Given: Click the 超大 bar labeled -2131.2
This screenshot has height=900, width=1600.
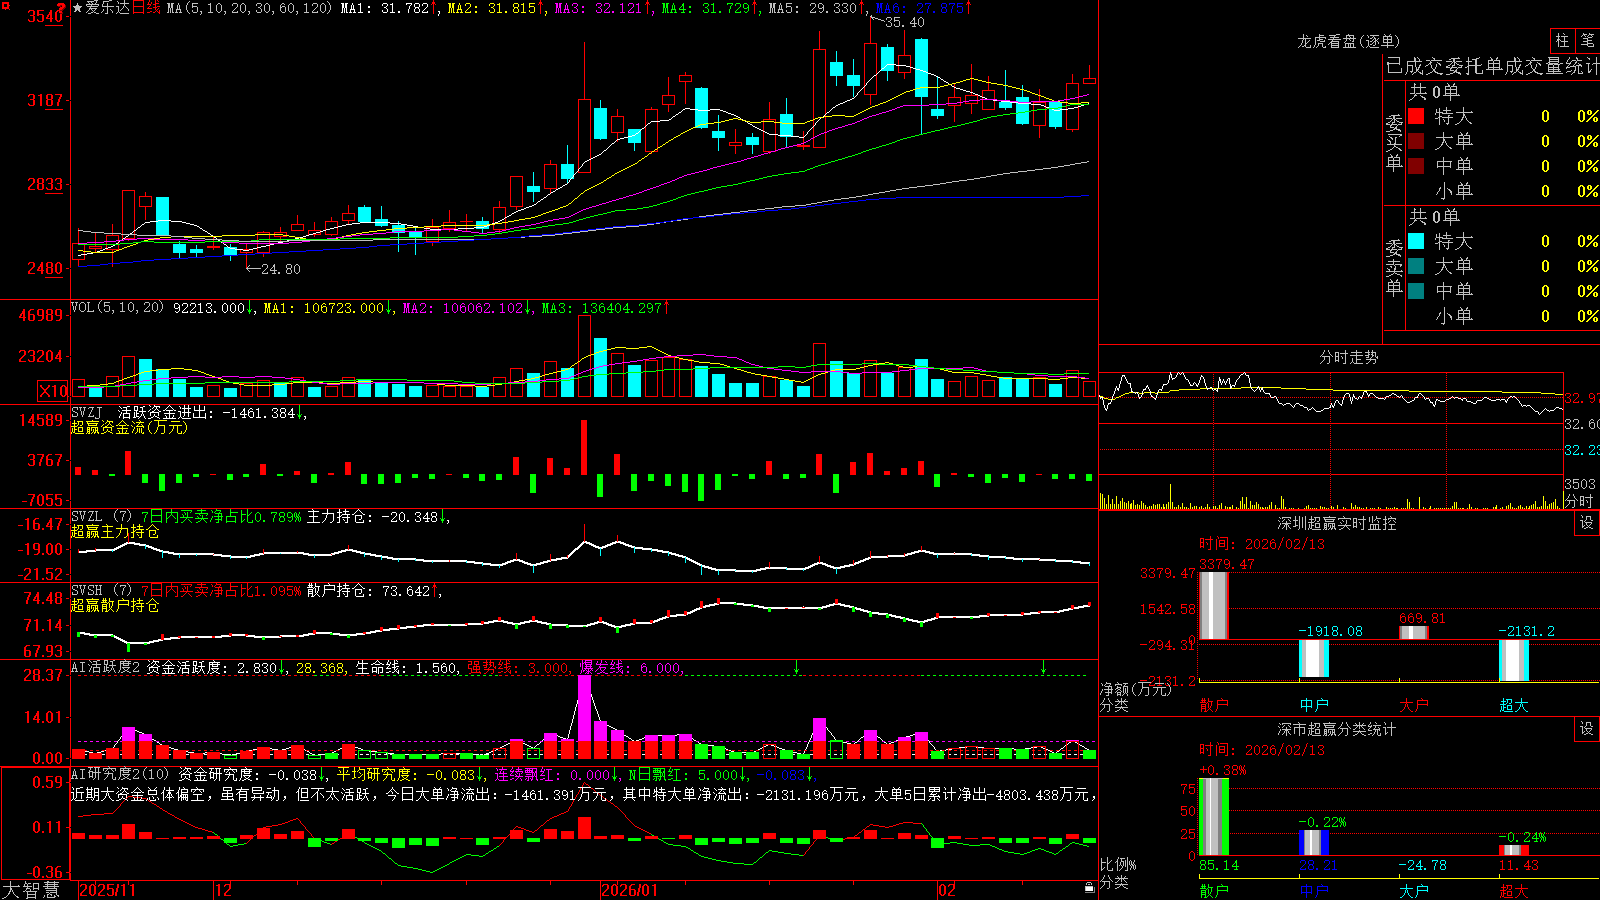Looking at the screenshot, I should [1514, 660].
